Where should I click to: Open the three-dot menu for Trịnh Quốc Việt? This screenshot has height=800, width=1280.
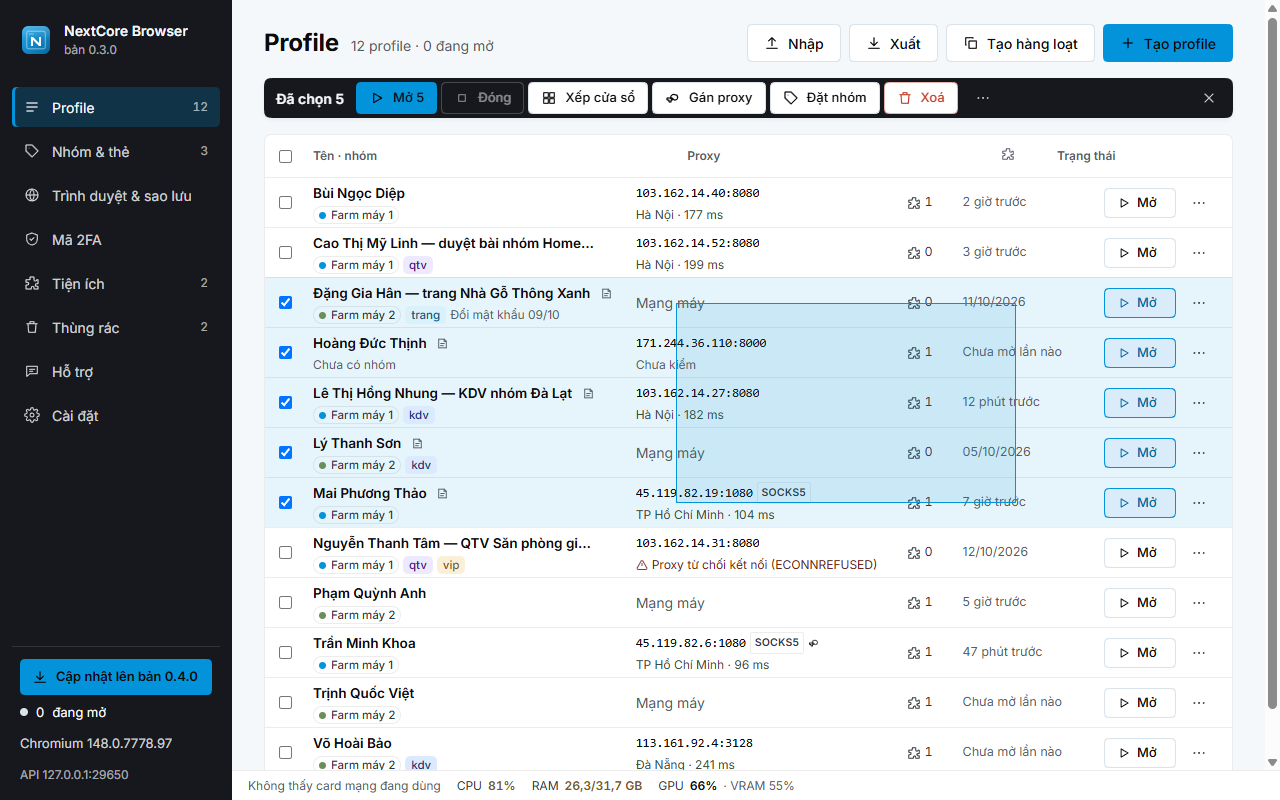coord(1199,702)
